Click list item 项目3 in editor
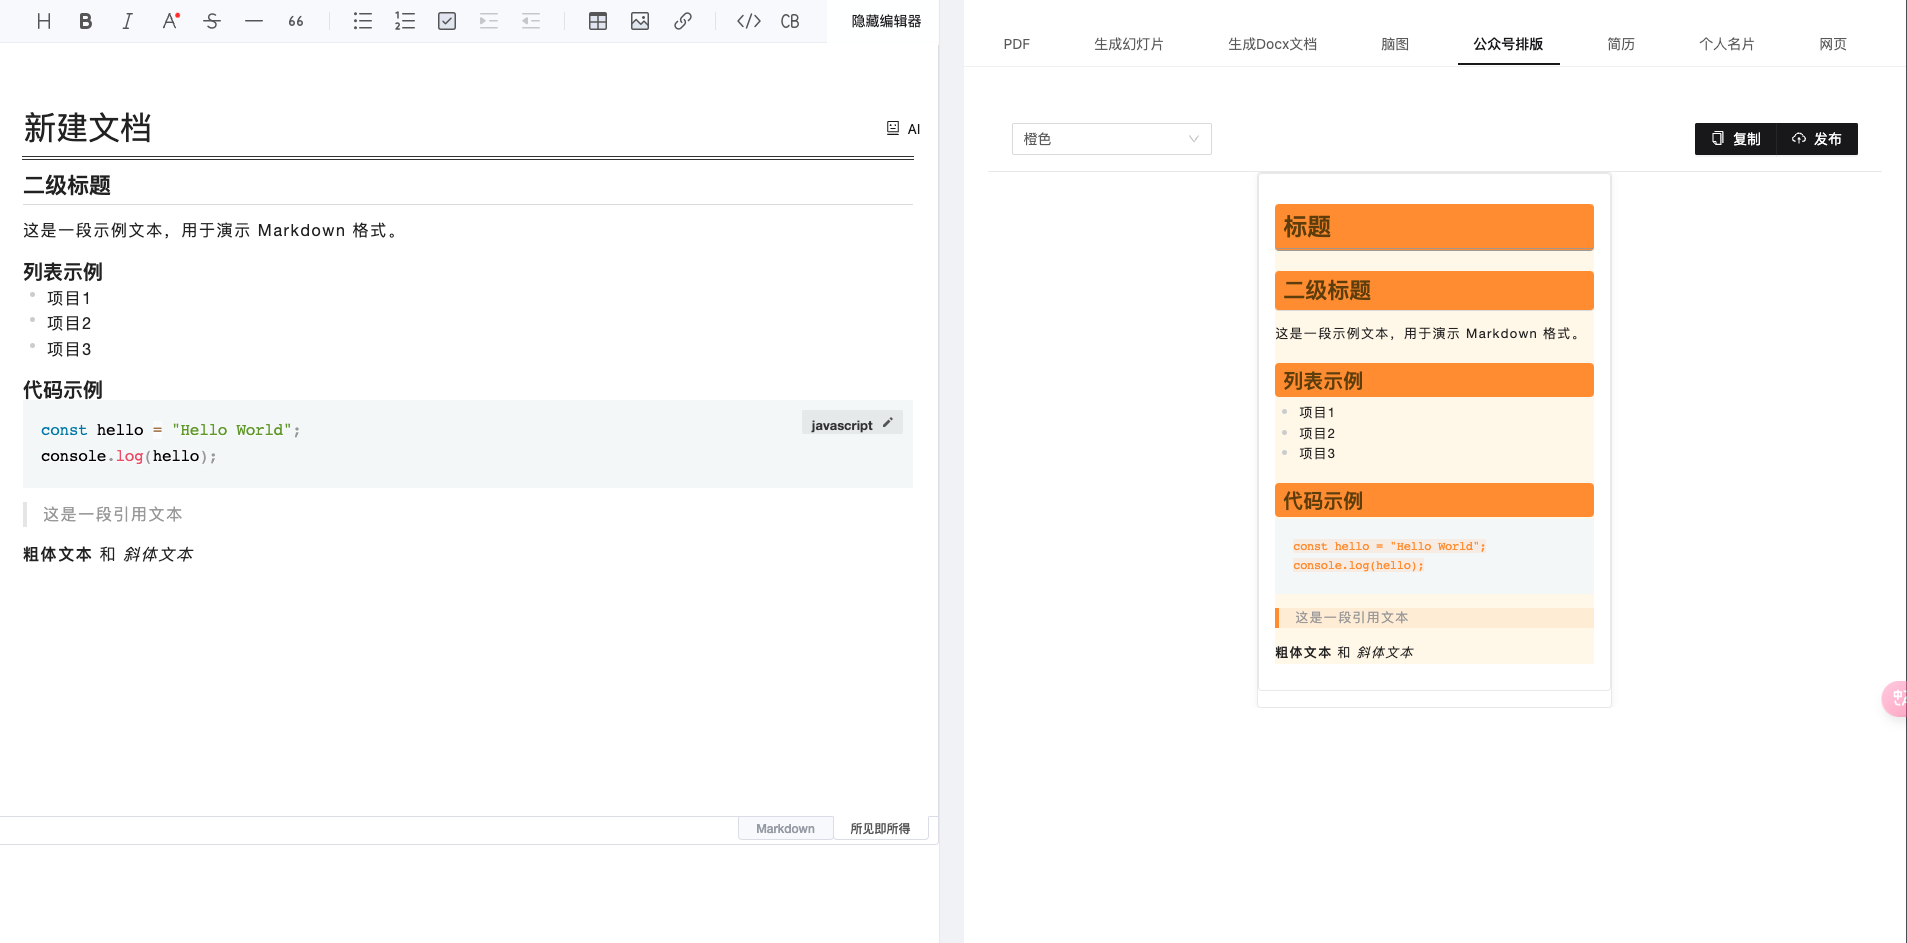 tap(69, 349)
